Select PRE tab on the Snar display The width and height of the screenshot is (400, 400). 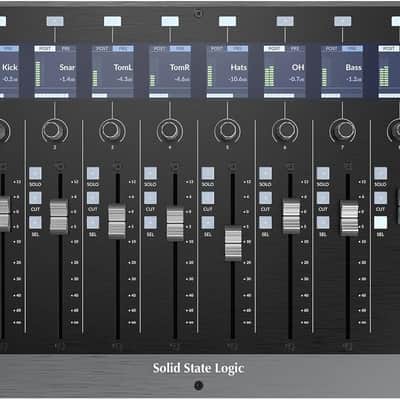(66, 49)
